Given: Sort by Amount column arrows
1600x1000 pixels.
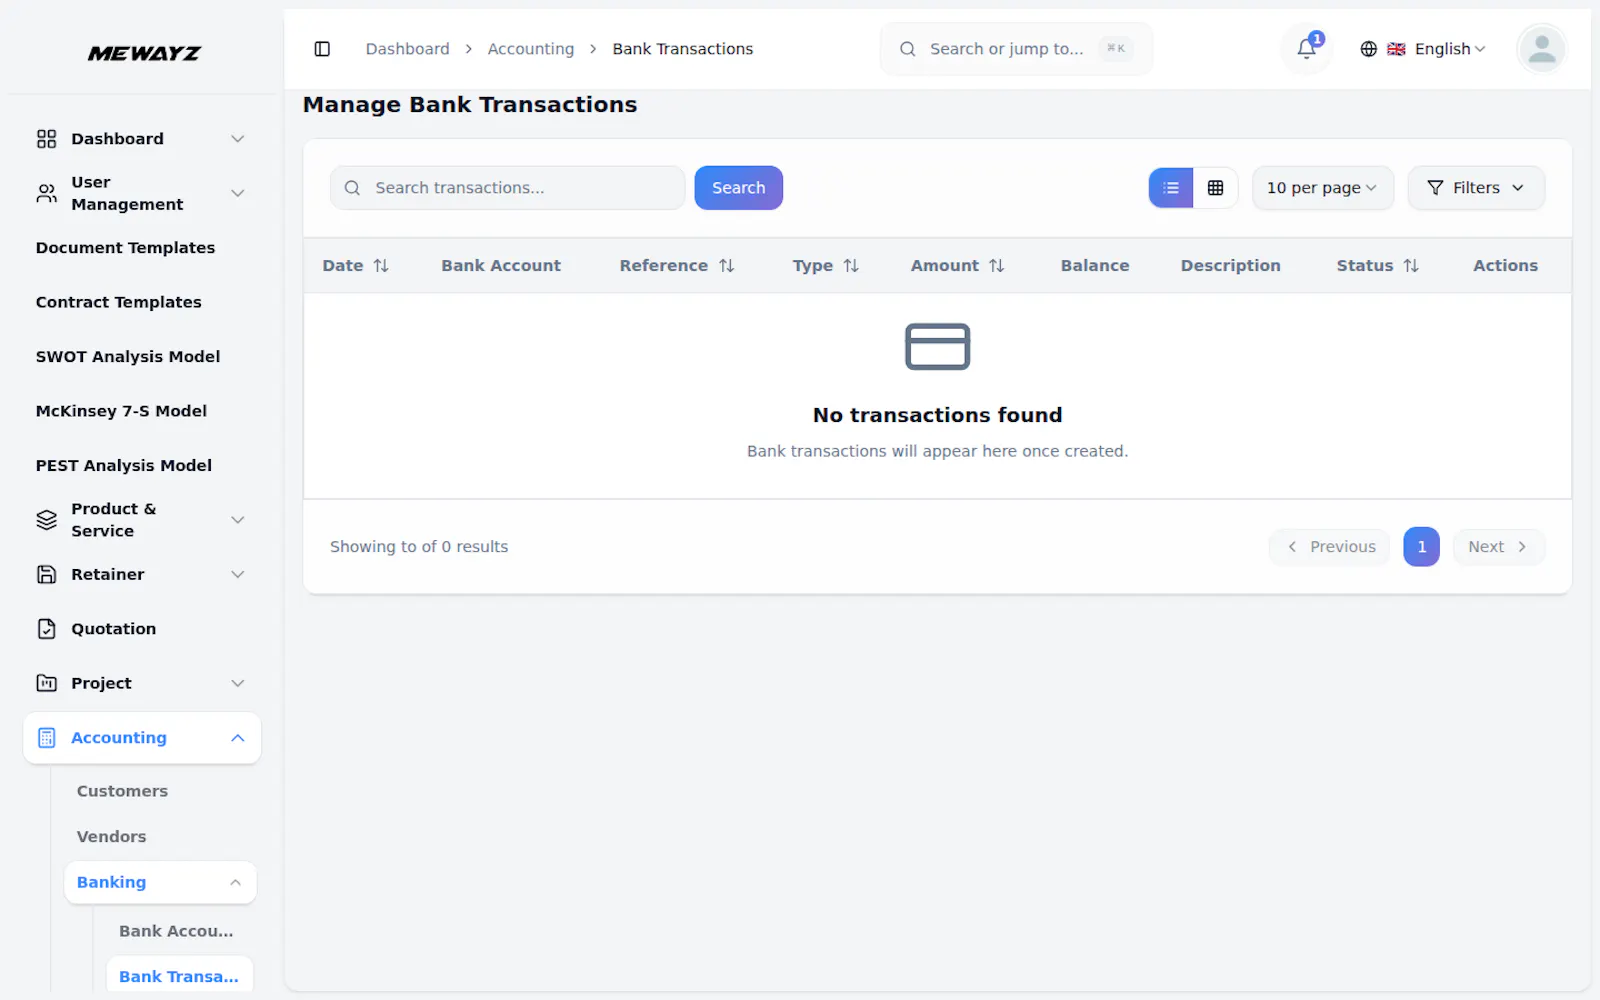Looking at the screenshot, I should point(997,266).
